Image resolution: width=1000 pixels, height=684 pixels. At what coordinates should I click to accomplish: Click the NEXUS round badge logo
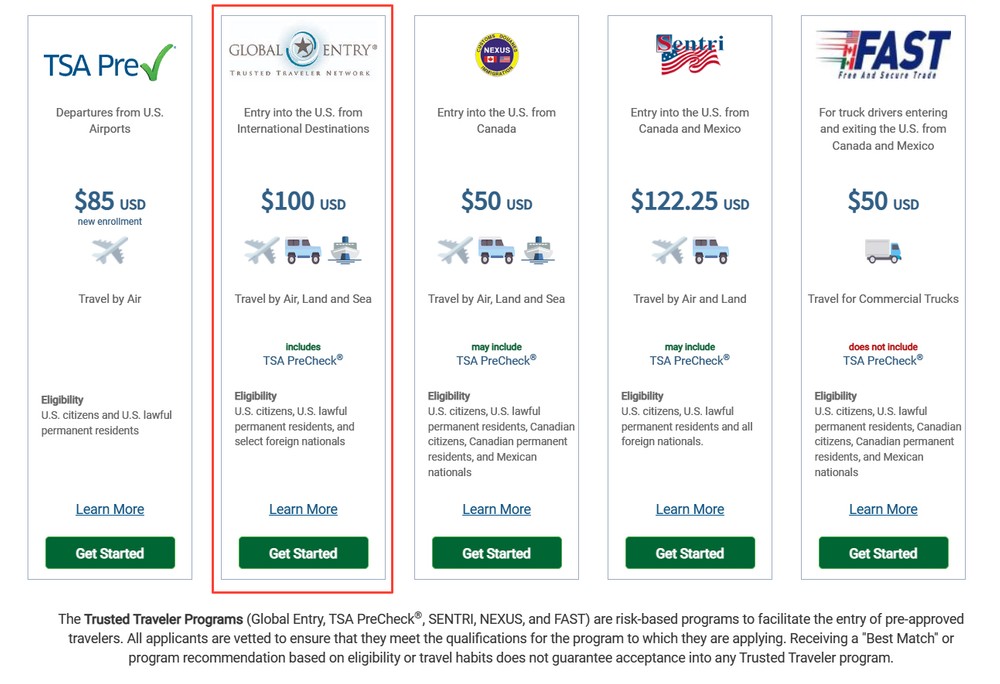(x=496, y=55)
